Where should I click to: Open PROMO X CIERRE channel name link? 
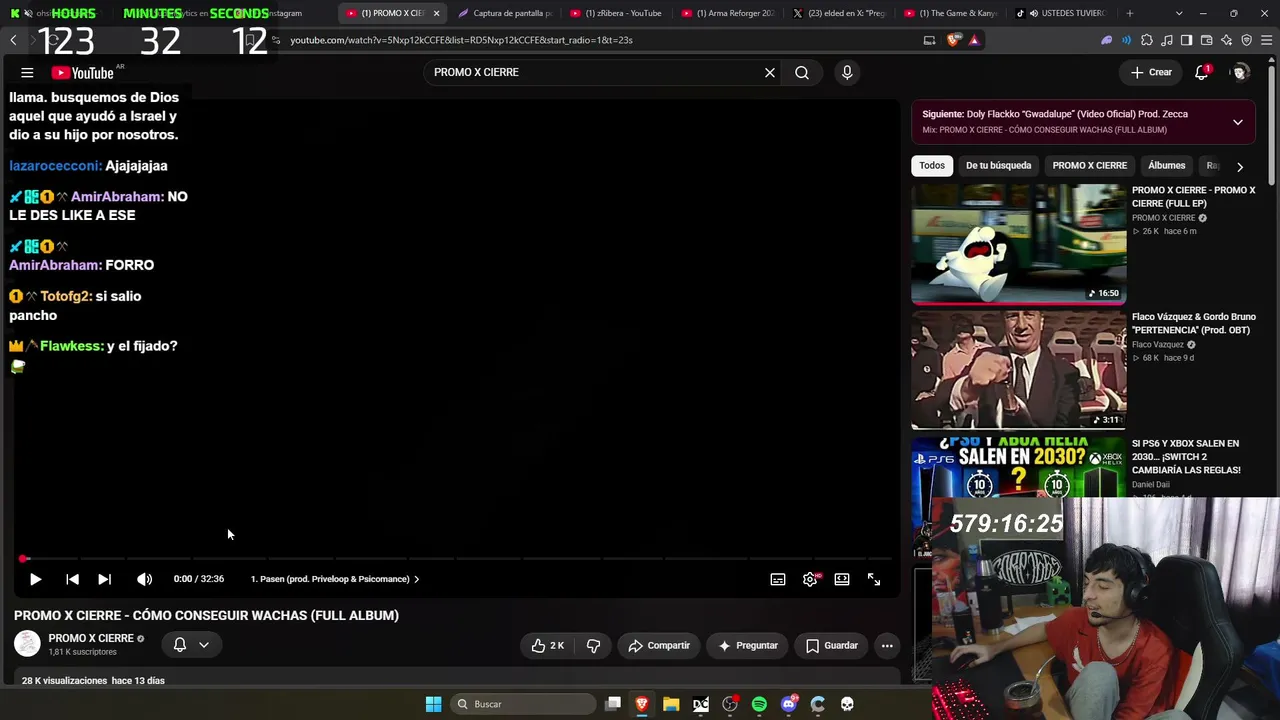(91, 638)
